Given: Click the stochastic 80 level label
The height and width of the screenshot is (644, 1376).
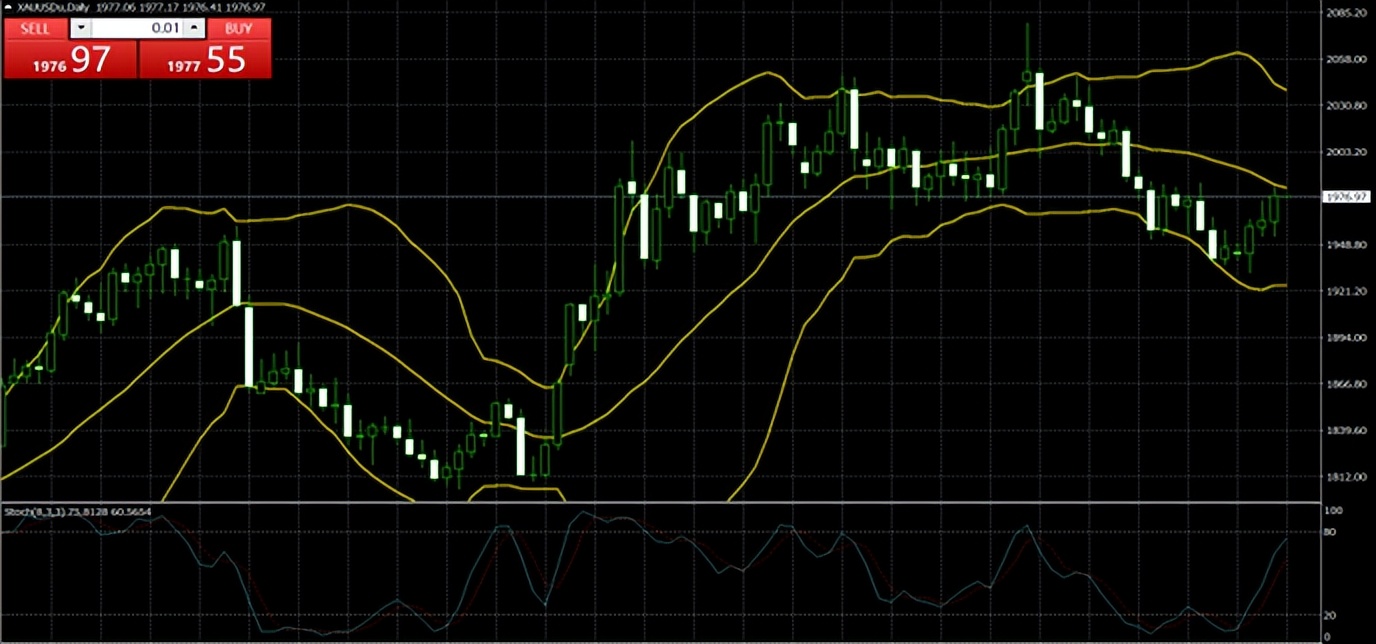Looking at the screenshot, I should [x=1328, y=532].
